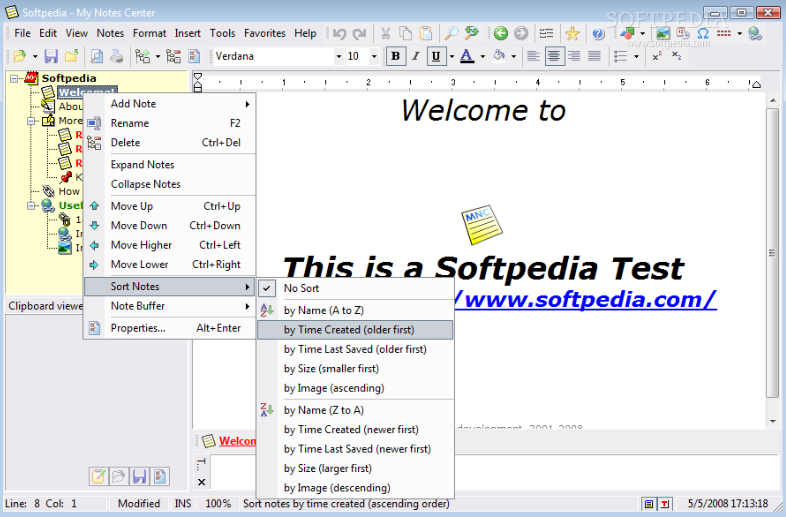The height and width of the screenshot is (517, 786).
Task: Go back with the green arrow icon
Action: tap(500, 34)
